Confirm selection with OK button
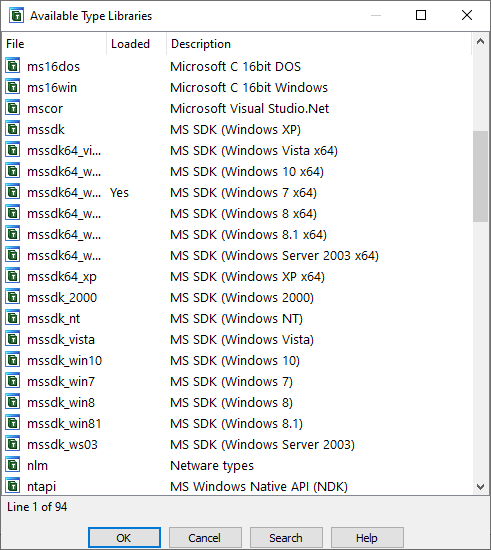Viewport: 491px width, 550px height. 125,537
